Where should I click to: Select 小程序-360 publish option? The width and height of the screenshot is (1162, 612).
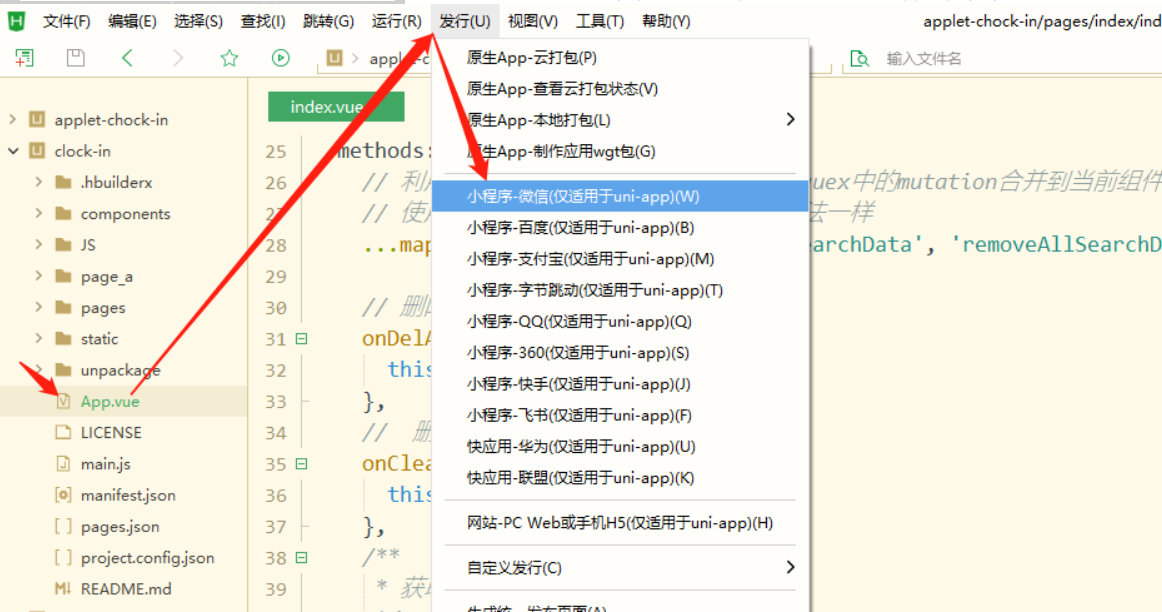pyautogui.click(x=620, y=353)
